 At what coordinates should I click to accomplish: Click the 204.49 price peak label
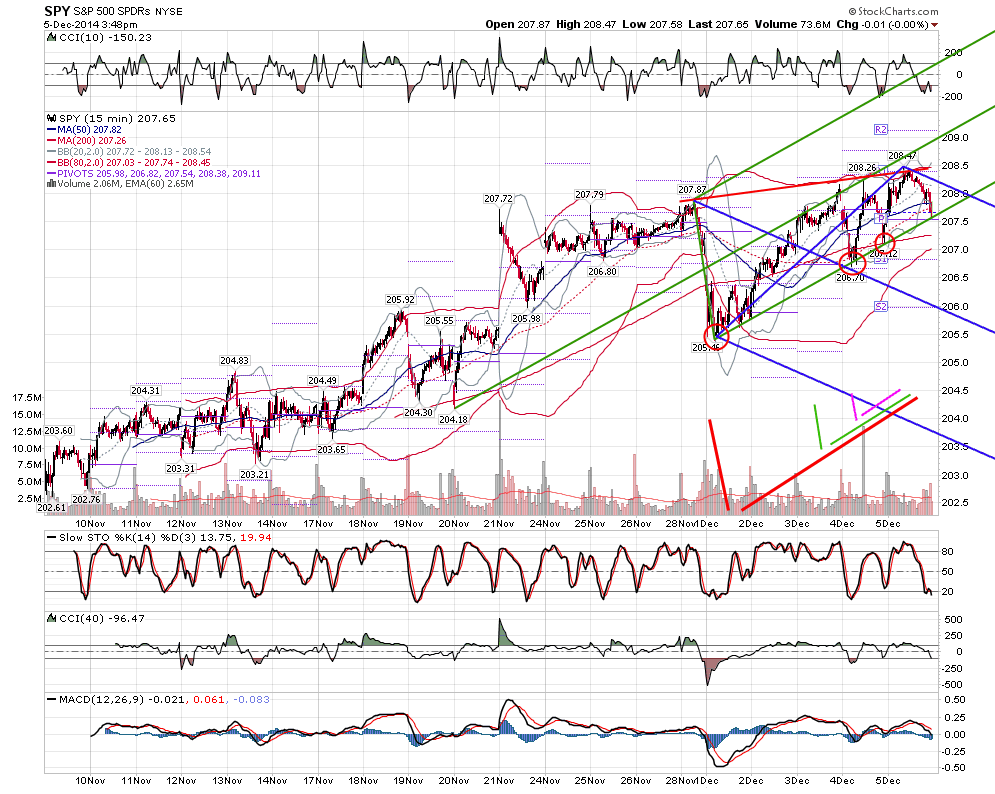click(x=322, y=381)
